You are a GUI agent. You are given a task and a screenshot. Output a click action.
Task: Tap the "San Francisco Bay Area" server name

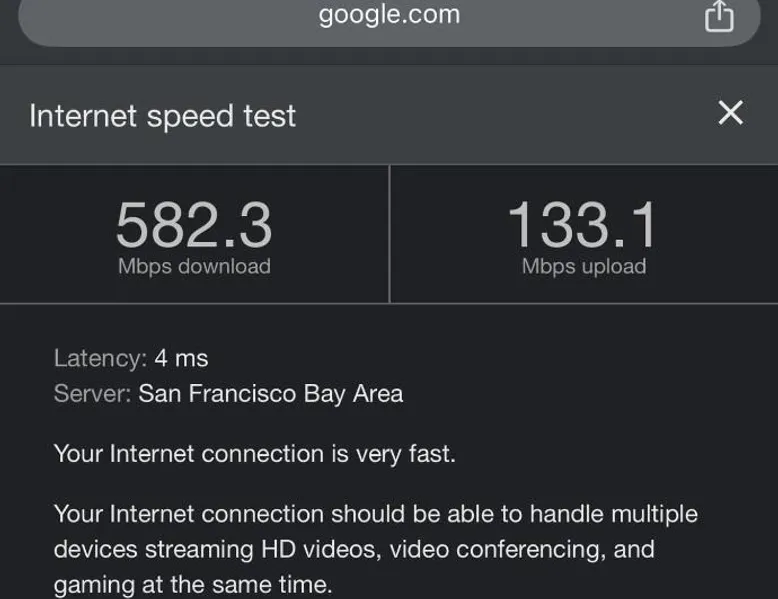click(x=271, y=393)
